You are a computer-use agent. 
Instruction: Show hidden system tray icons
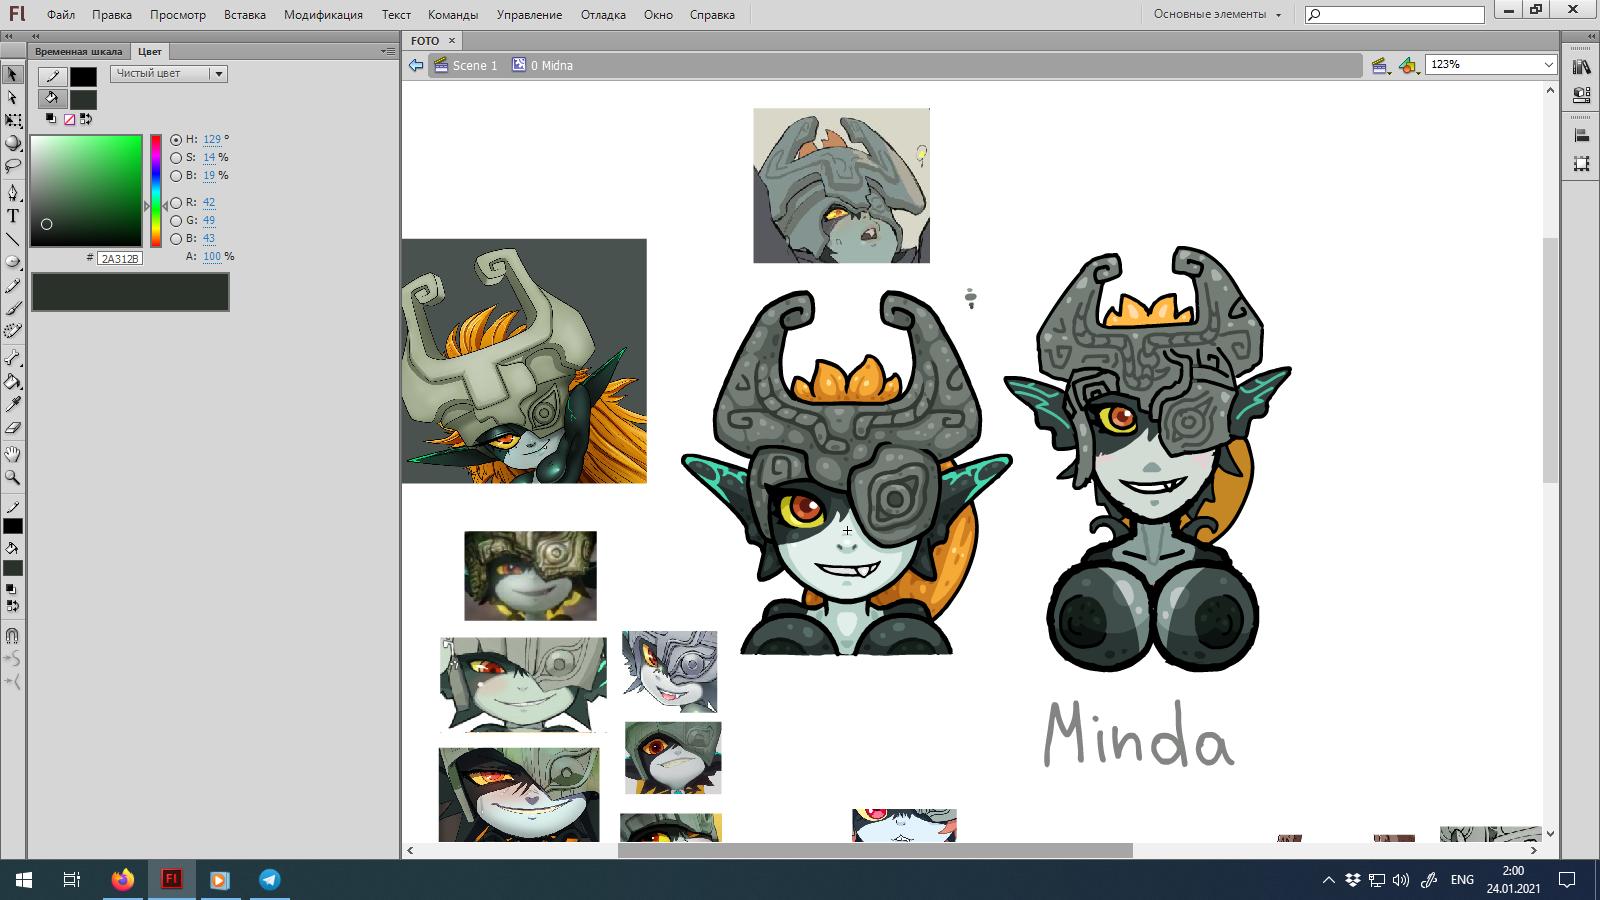pos(1328,880)
